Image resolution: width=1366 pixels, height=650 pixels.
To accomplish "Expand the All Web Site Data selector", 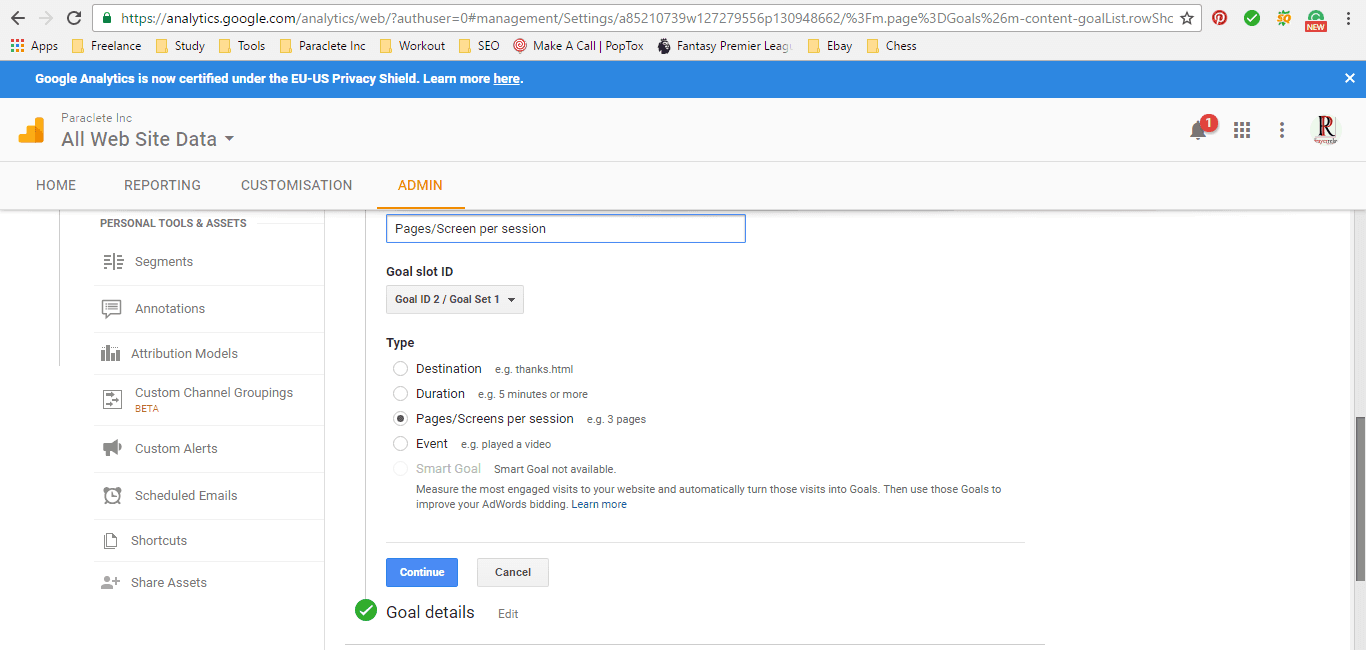I will click(147, 139).
